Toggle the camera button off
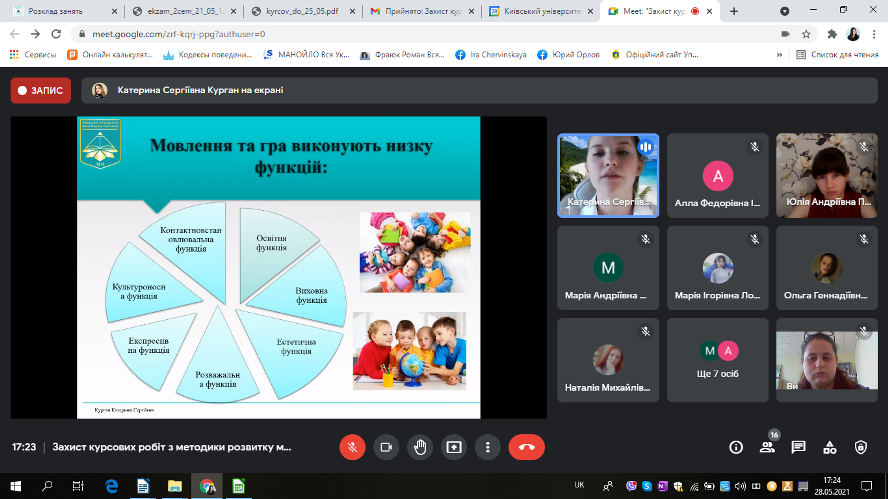888x499 pixels. point(386,447)
